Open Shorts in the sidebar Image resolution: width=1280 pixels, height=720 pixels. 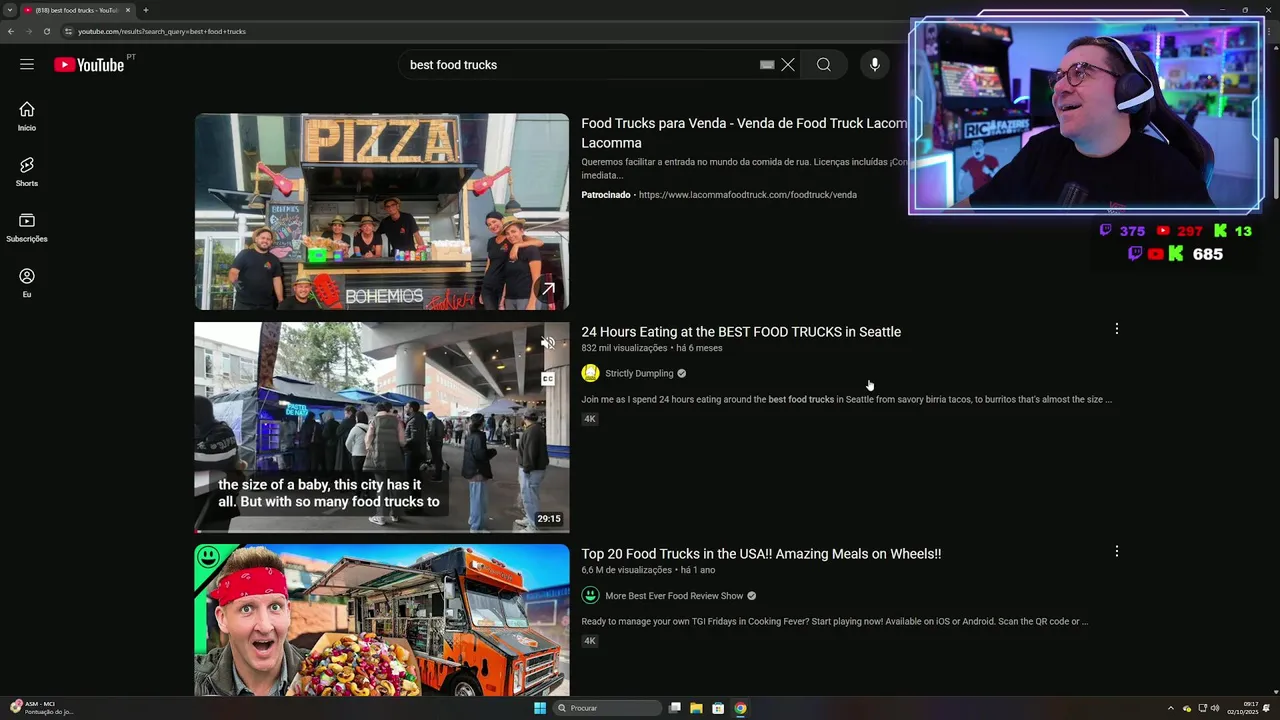(x=27, y=172)
